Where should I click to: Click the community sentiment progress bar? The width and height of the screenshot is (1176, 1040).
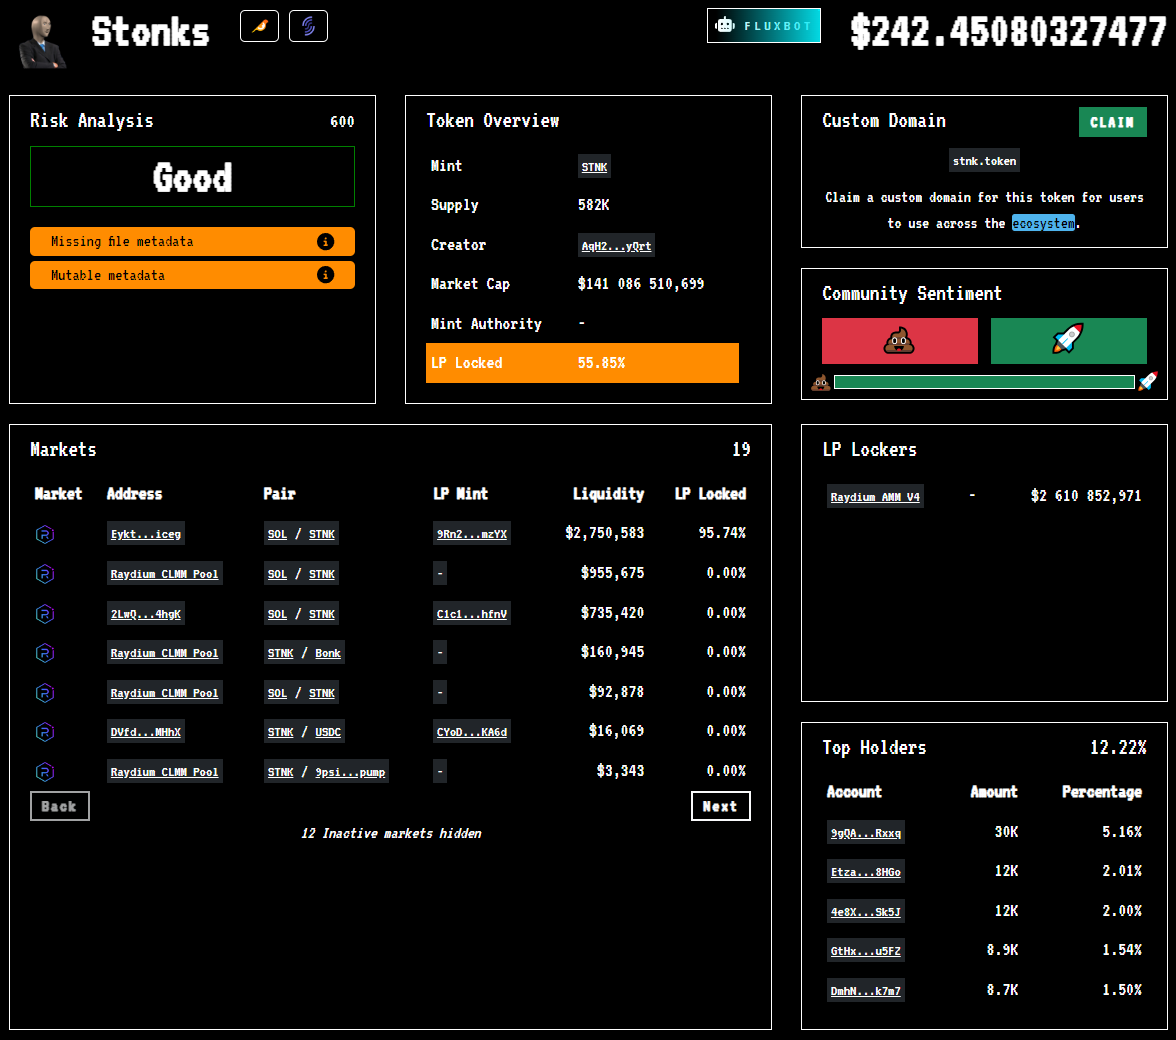(984, 382)
